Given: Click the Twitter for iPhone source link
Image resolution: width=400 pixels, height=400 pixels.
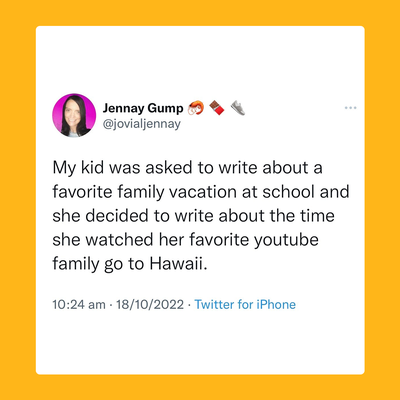Looking at the screenshot, I should [245, 304].
